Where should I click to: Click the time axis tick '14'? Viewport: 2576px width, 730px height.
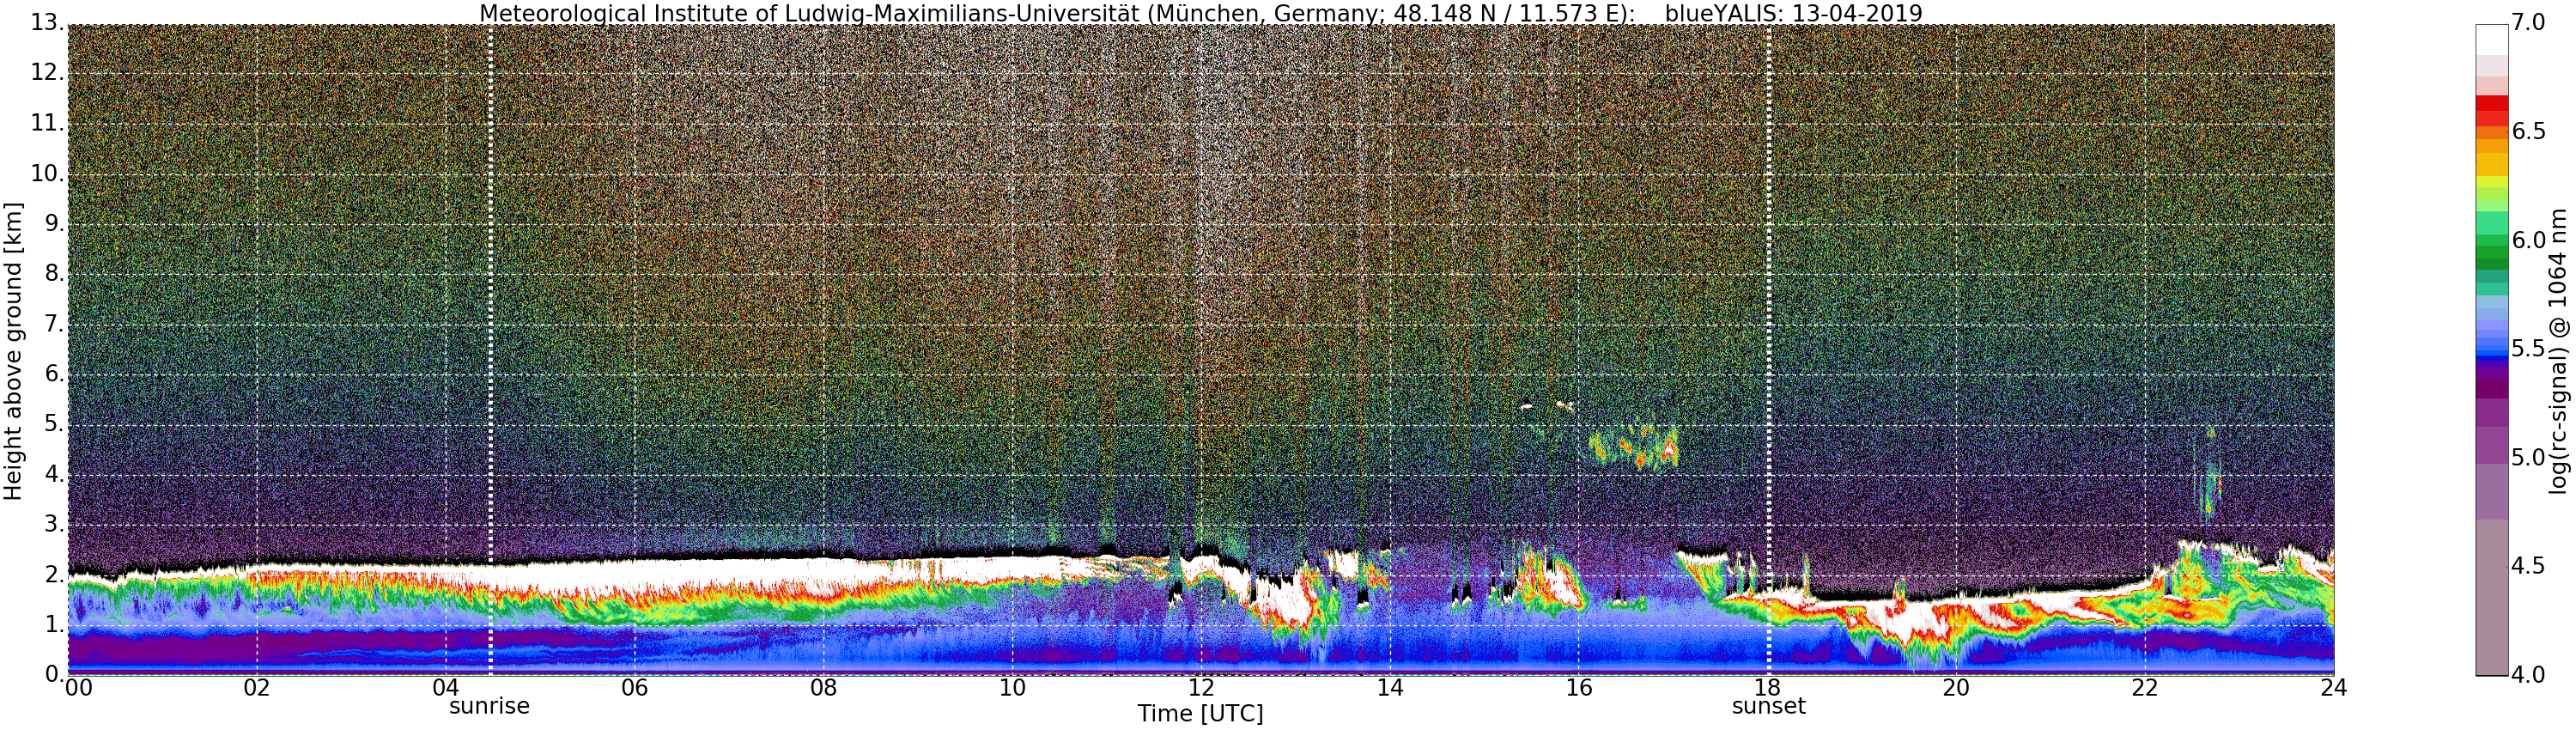[x=1390, y=688]
